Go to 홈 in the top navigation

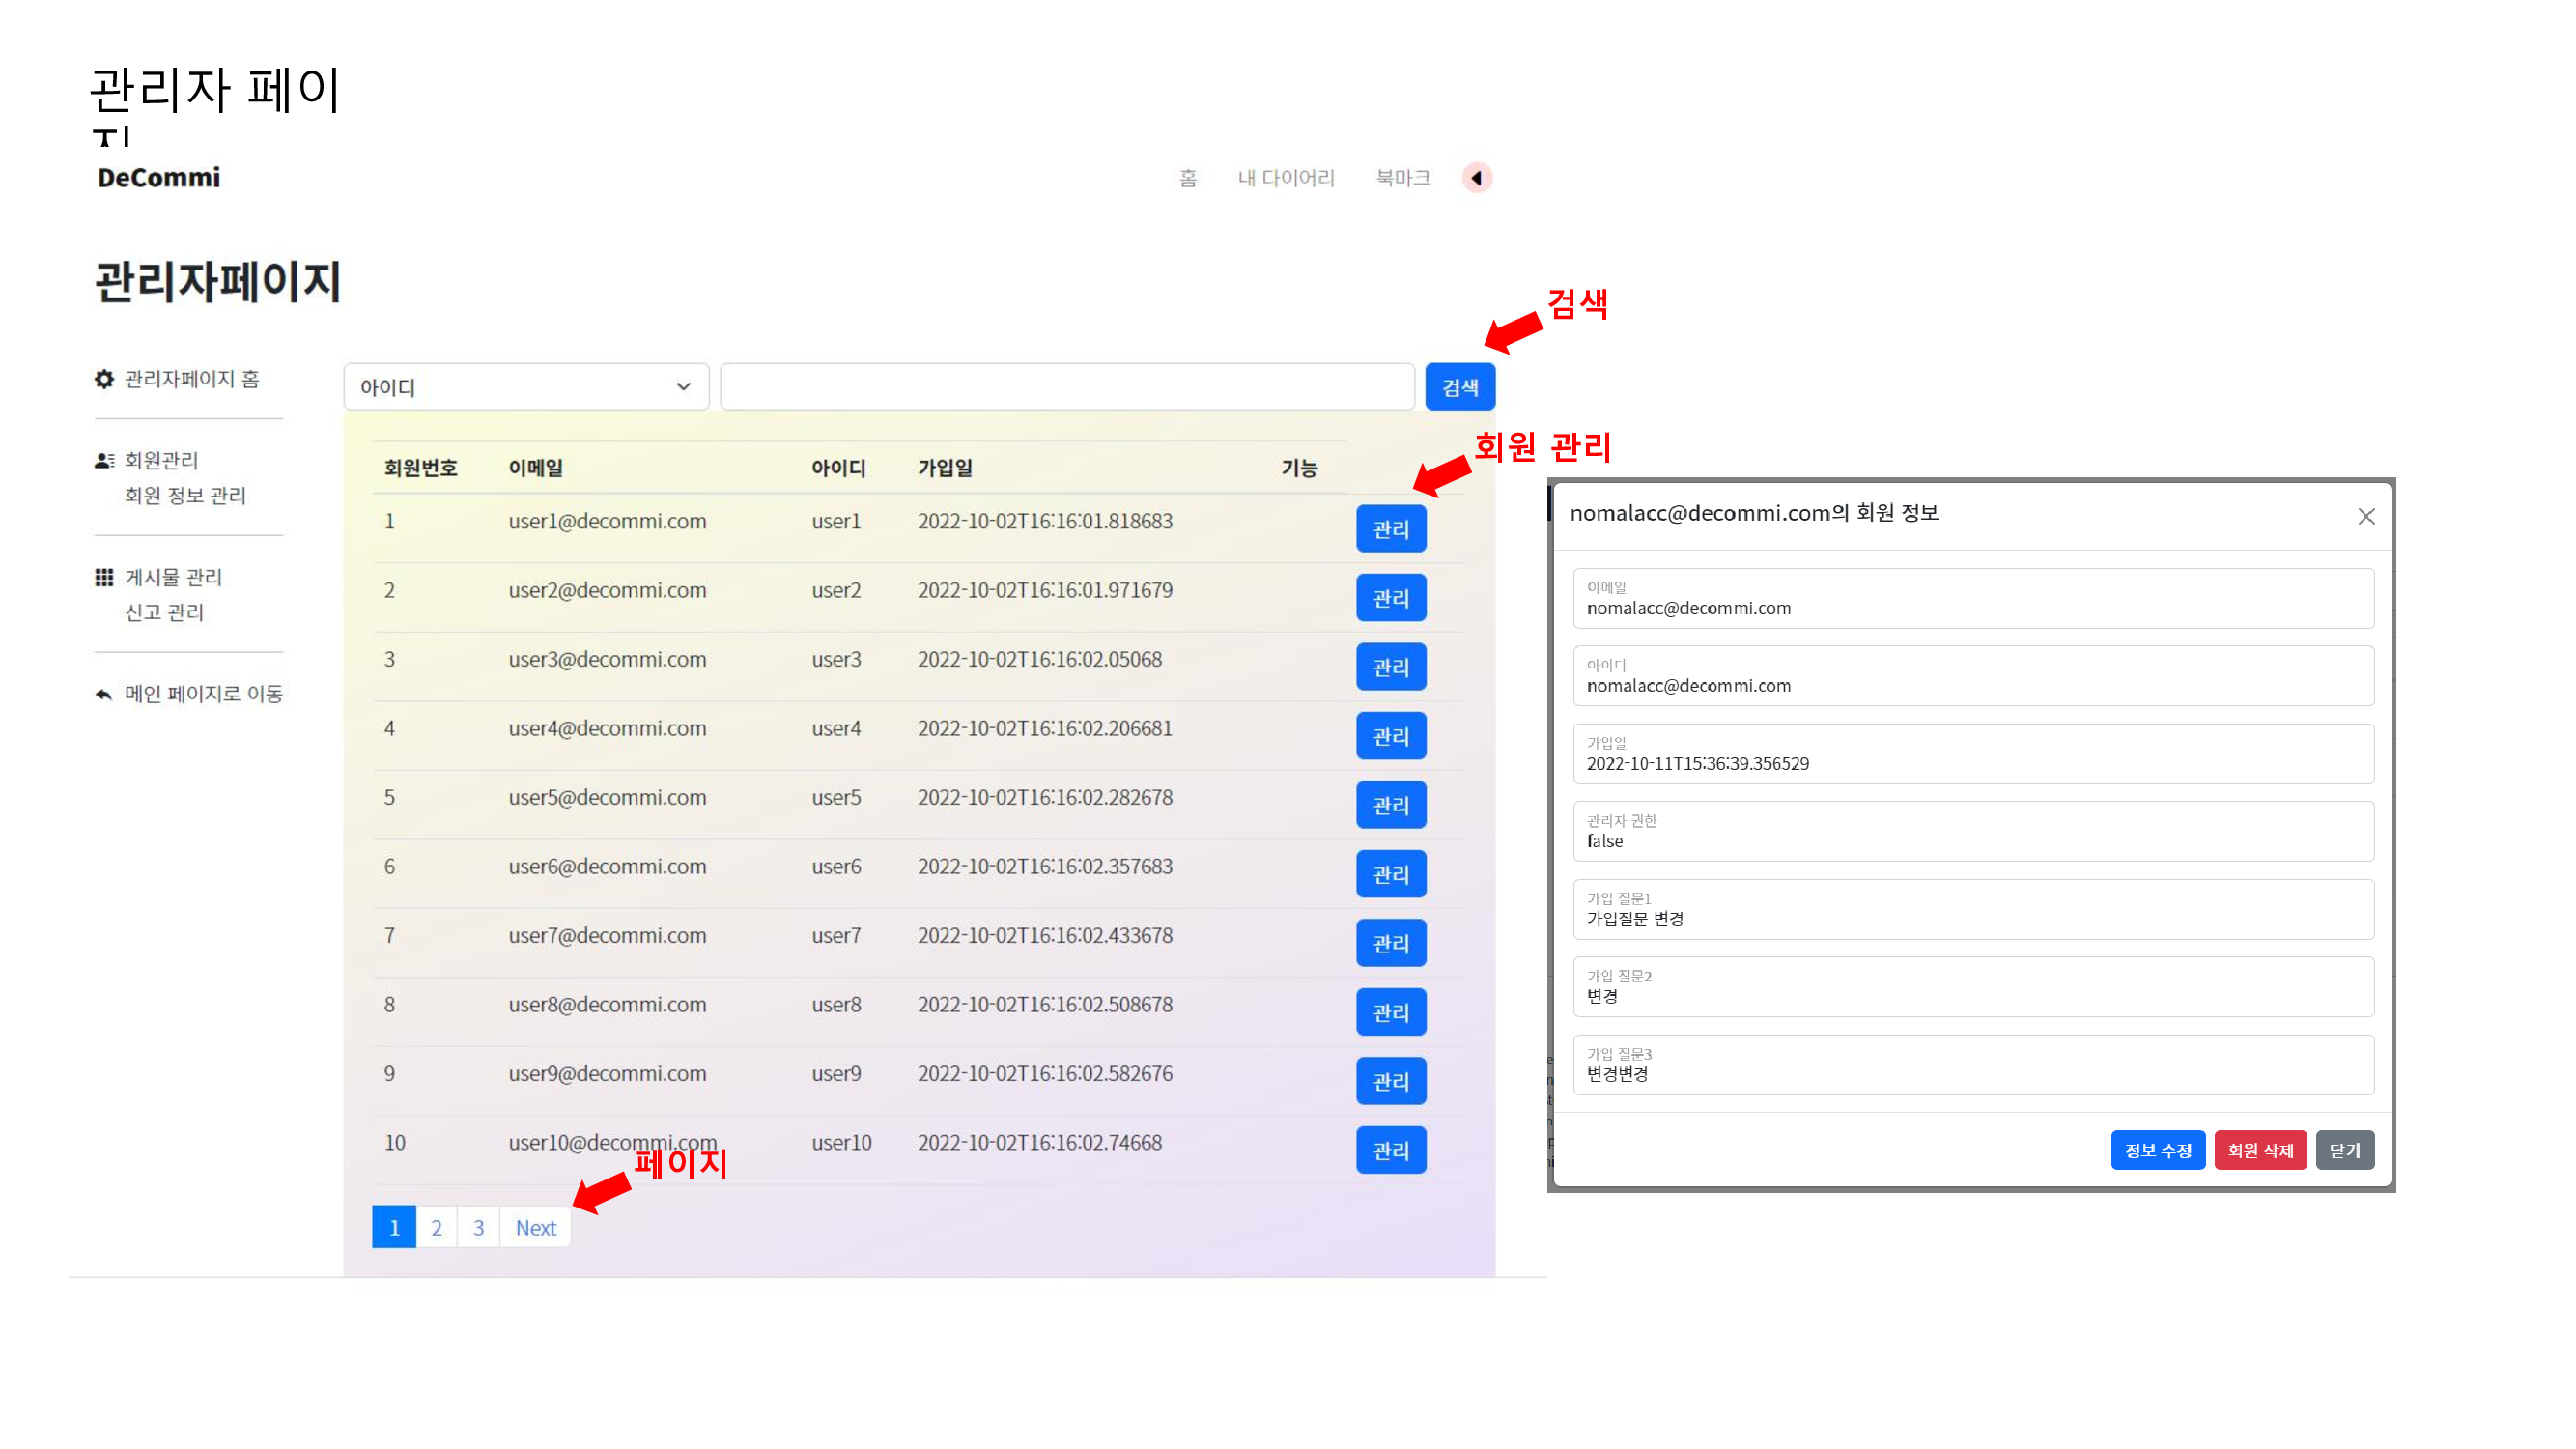click(x=1187, y=178)
